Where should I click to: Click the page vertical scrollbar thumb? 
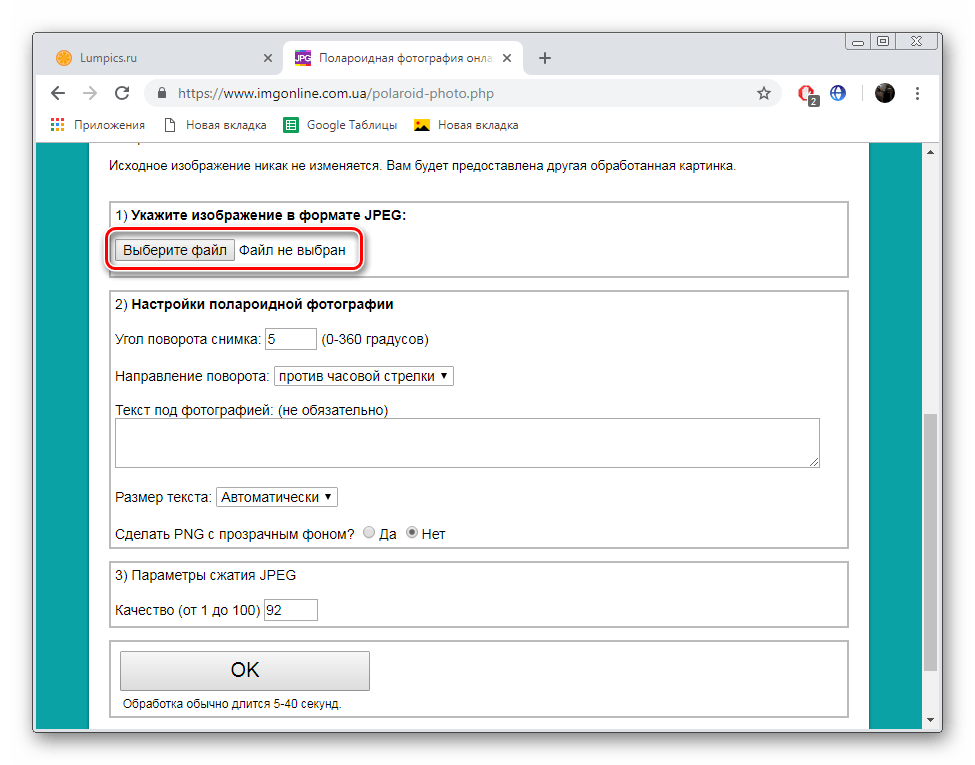930,540
